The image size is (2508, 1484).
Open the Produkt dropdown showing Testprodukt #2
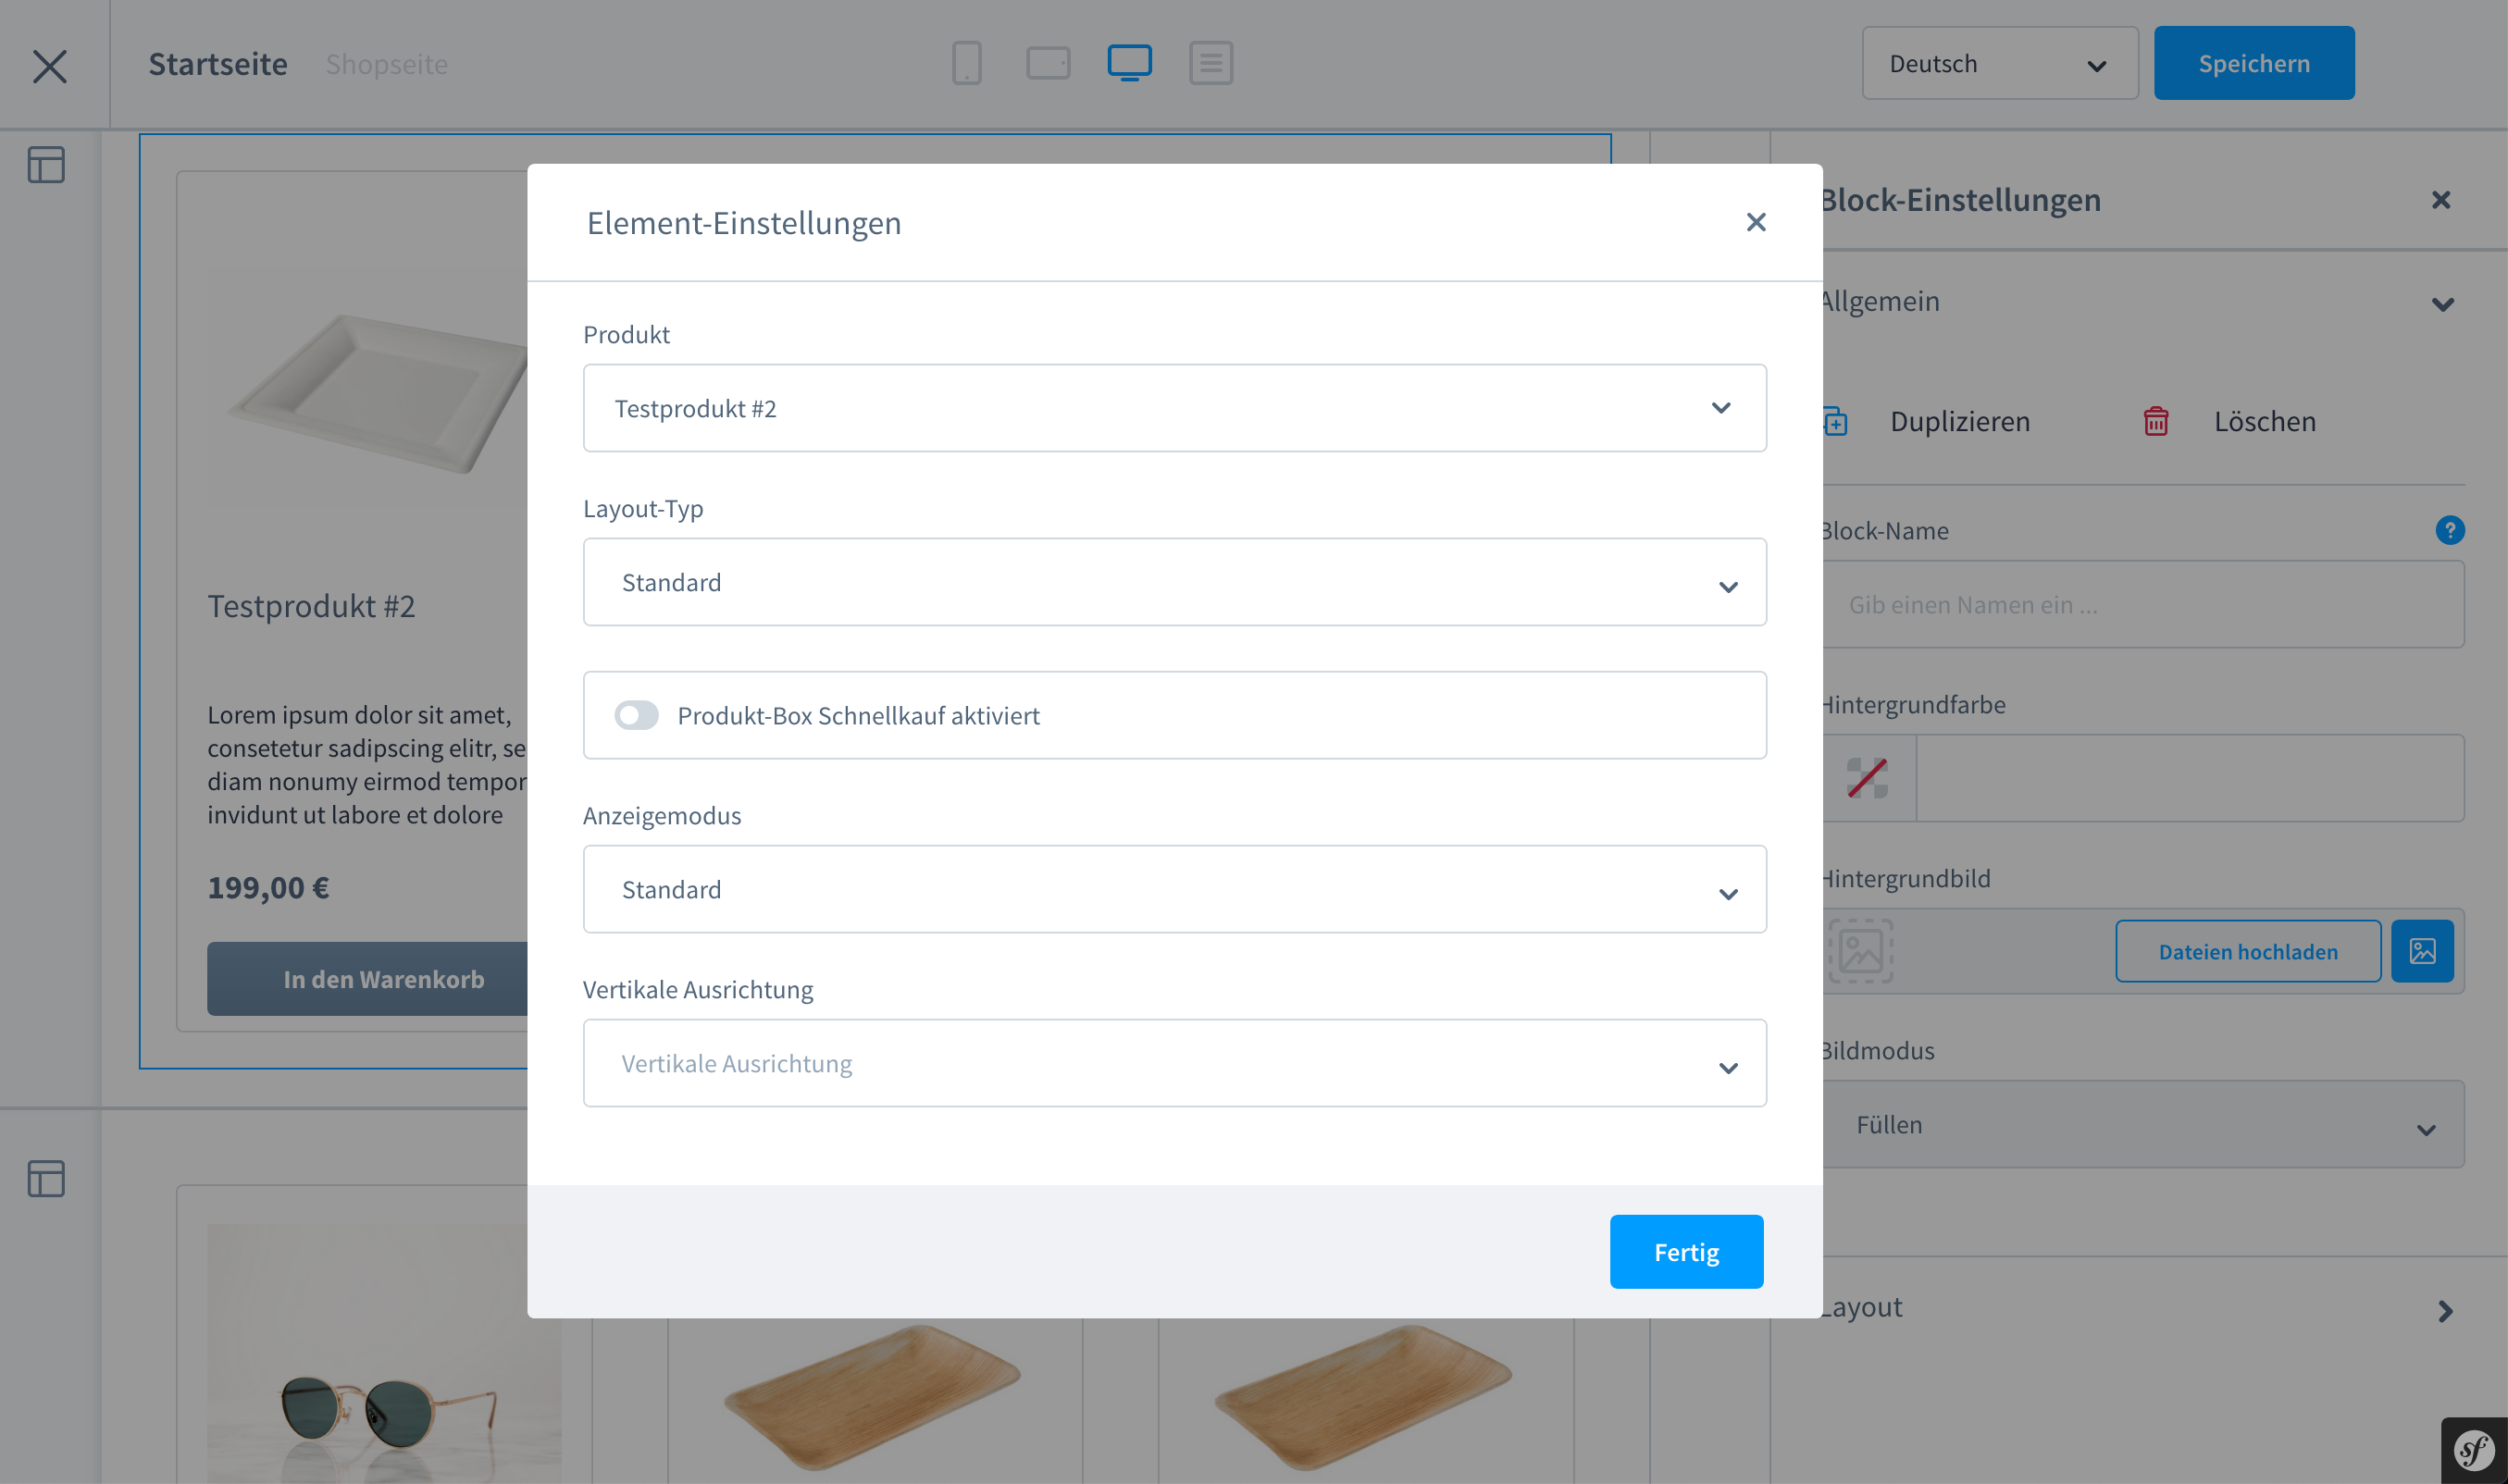1174,408
